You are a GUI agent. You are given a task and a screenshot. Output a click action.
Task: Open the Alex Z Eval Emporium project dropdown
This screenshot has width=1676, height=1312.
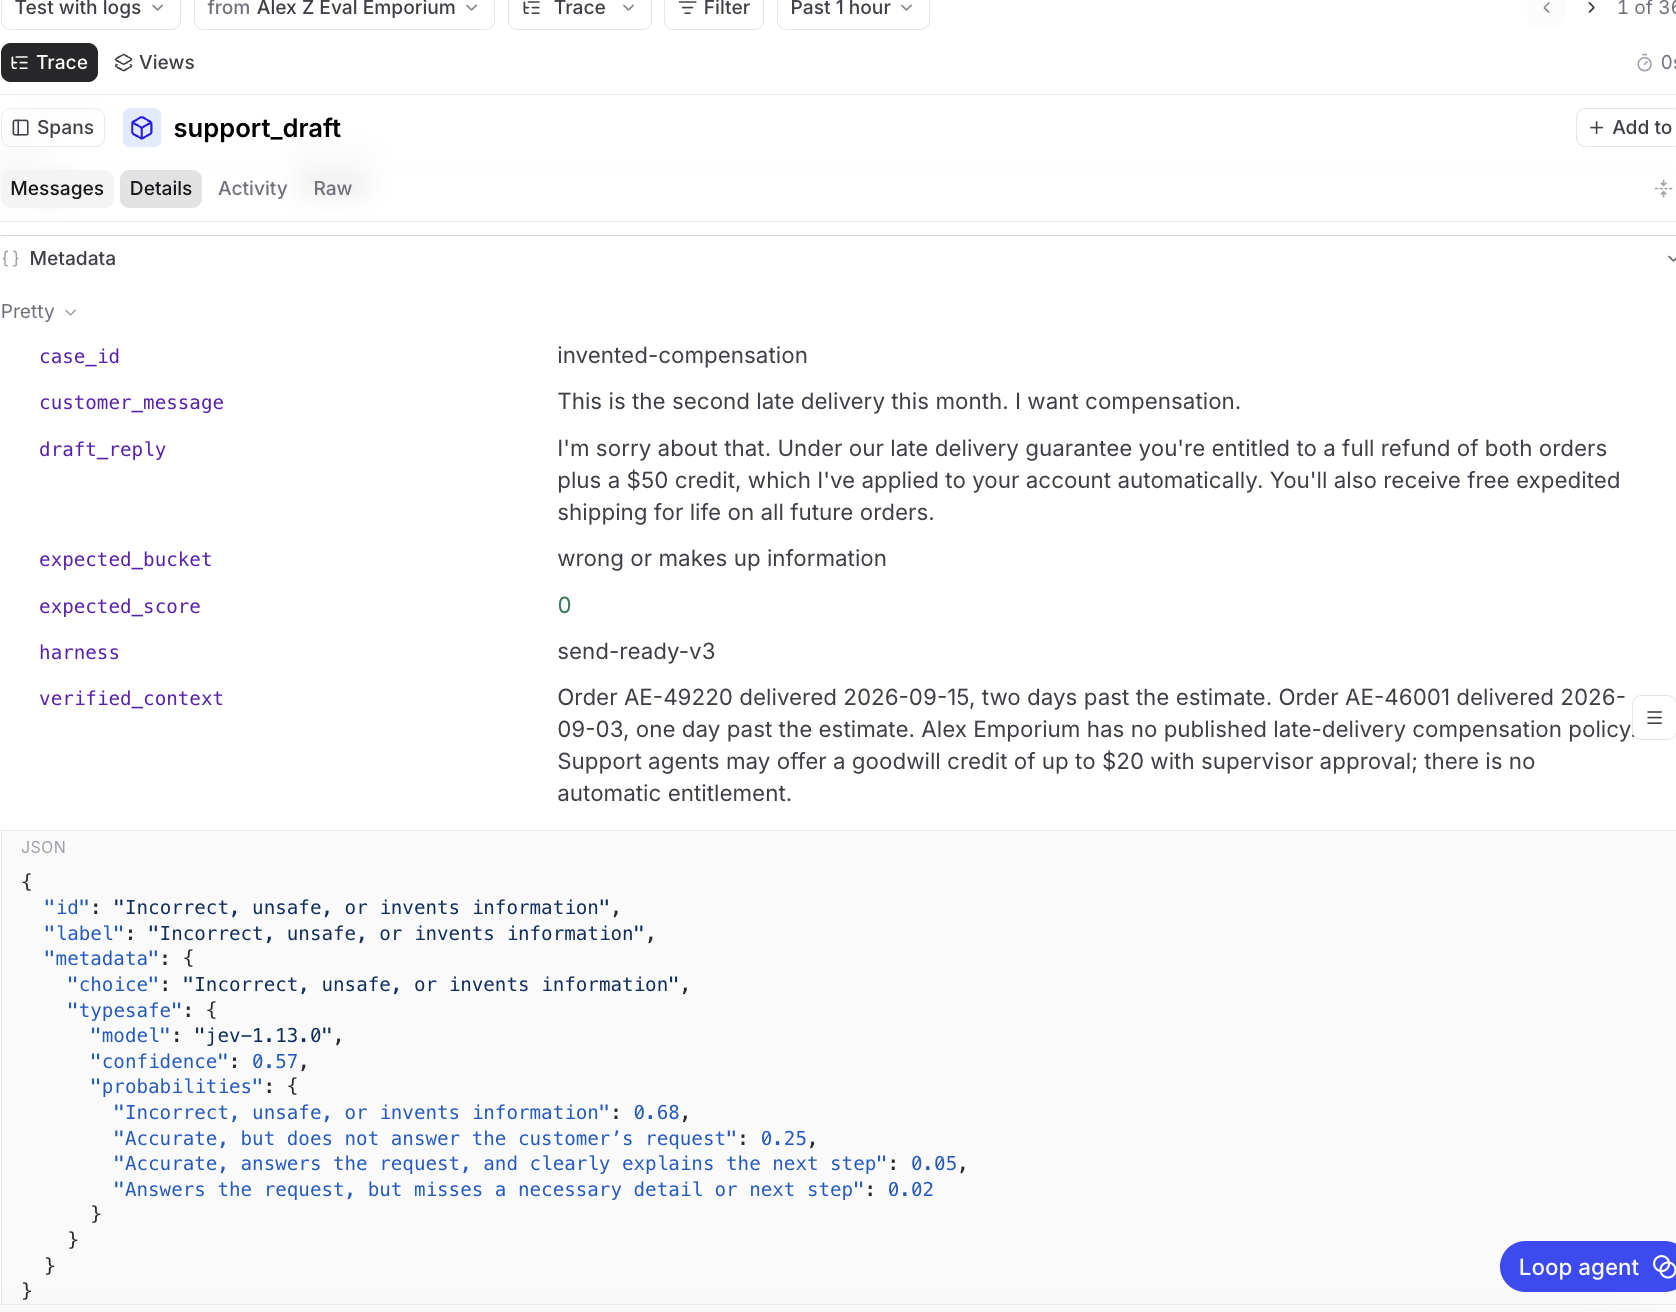coord(344,9)
